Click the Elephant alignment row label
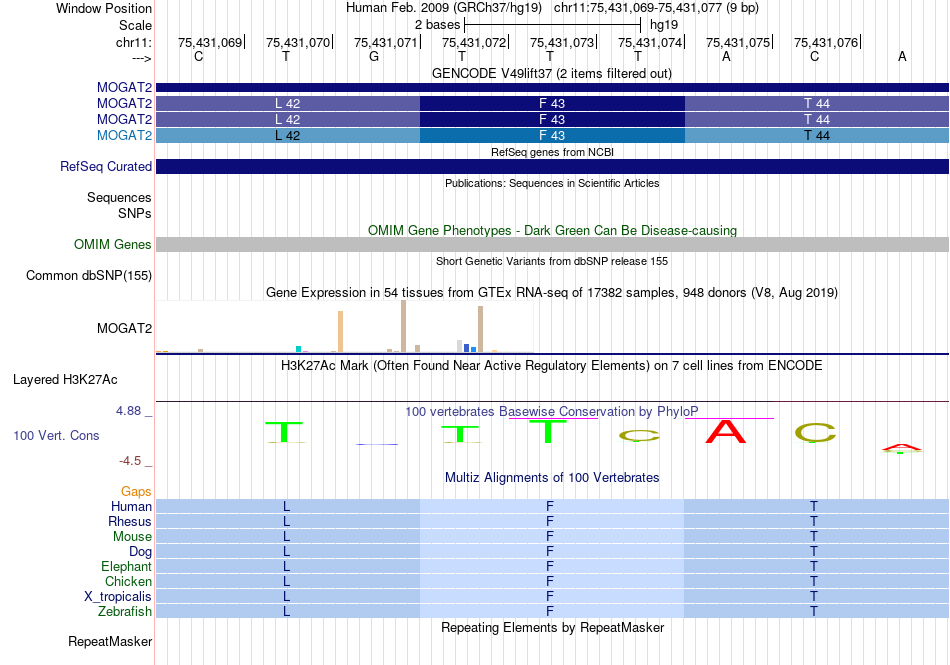950x665 pixels. (126, 566)
